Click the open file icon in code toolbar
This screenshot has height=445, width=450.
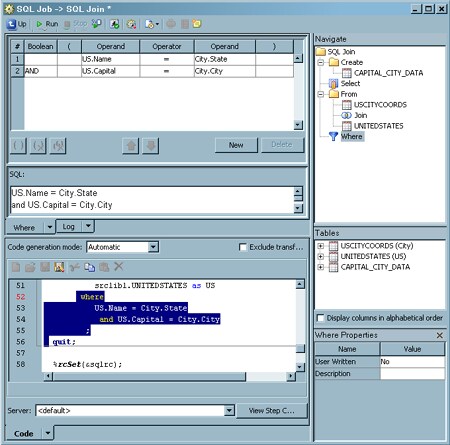coord(30,267)
